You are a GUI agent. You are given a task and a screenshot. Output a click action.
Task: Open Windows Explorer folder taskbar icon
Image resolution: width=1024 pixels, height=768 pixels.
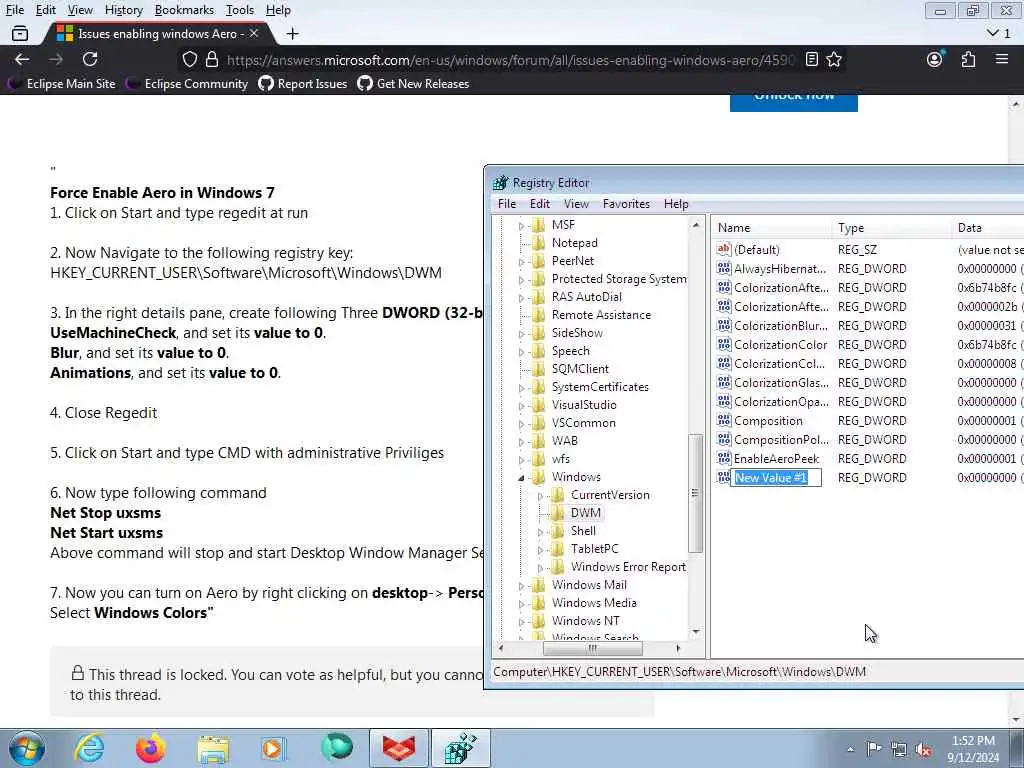pos(213,748)
